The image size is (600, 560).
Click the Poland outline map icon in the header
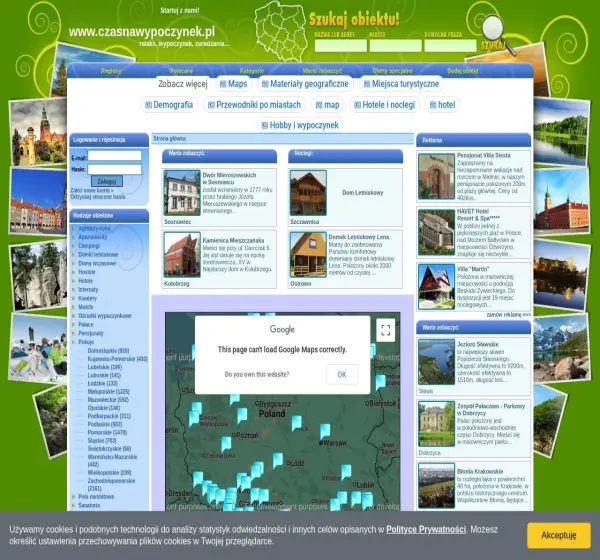[x=281, y=31]
